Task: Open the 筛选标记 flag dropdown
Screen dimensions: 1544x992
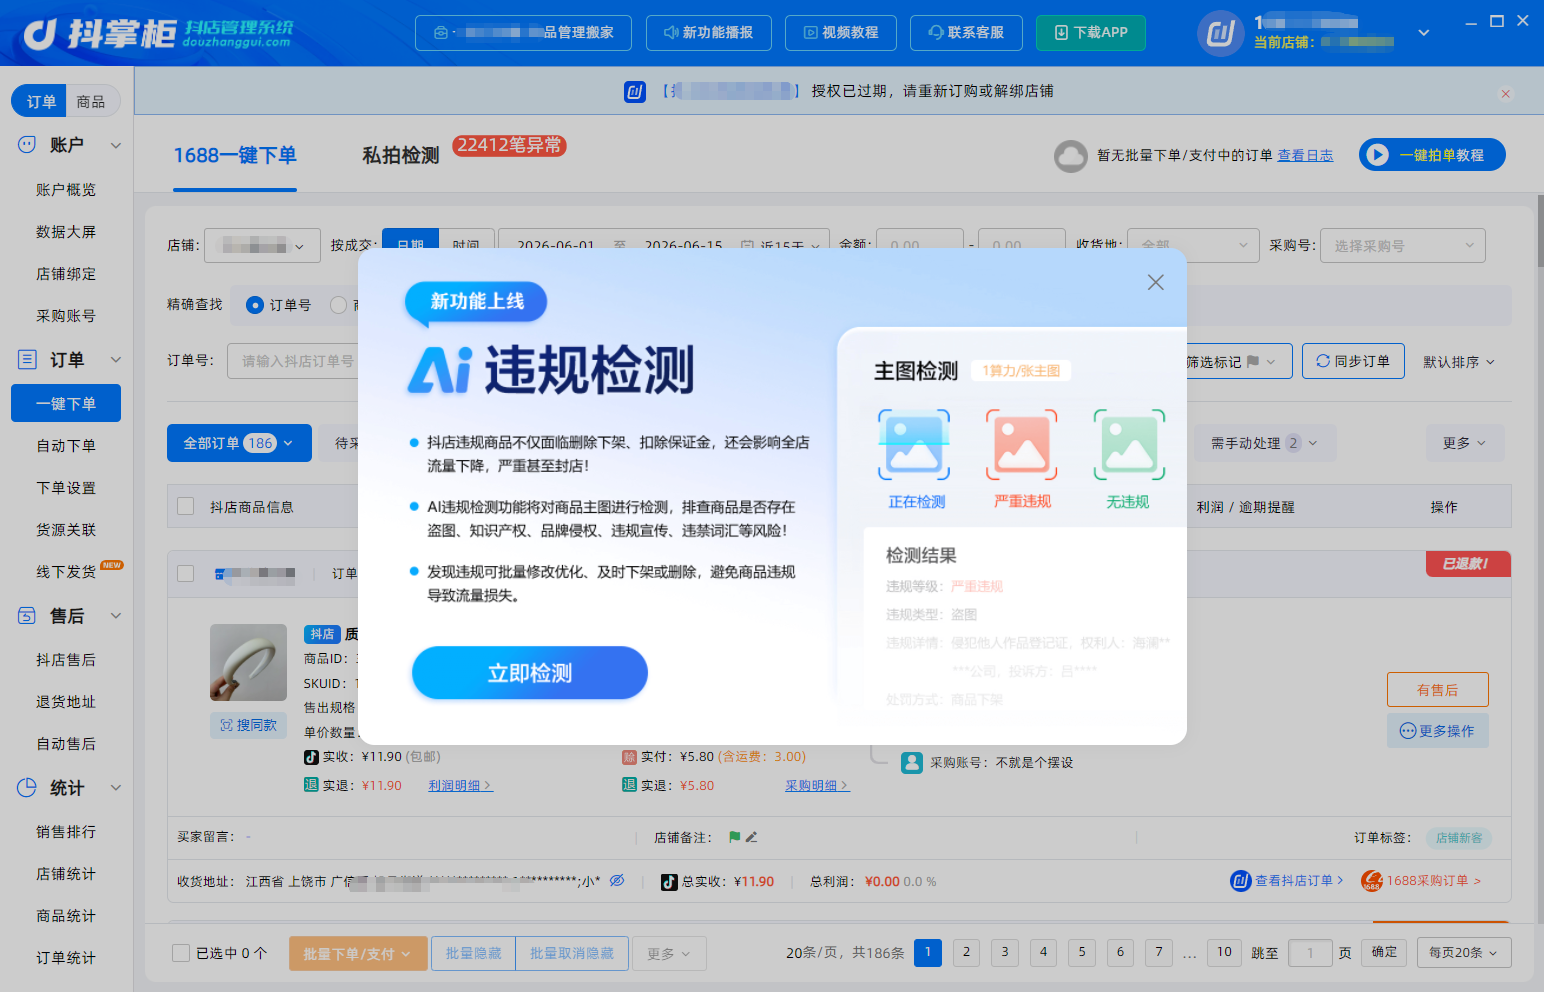Action: coord(1238,361)
